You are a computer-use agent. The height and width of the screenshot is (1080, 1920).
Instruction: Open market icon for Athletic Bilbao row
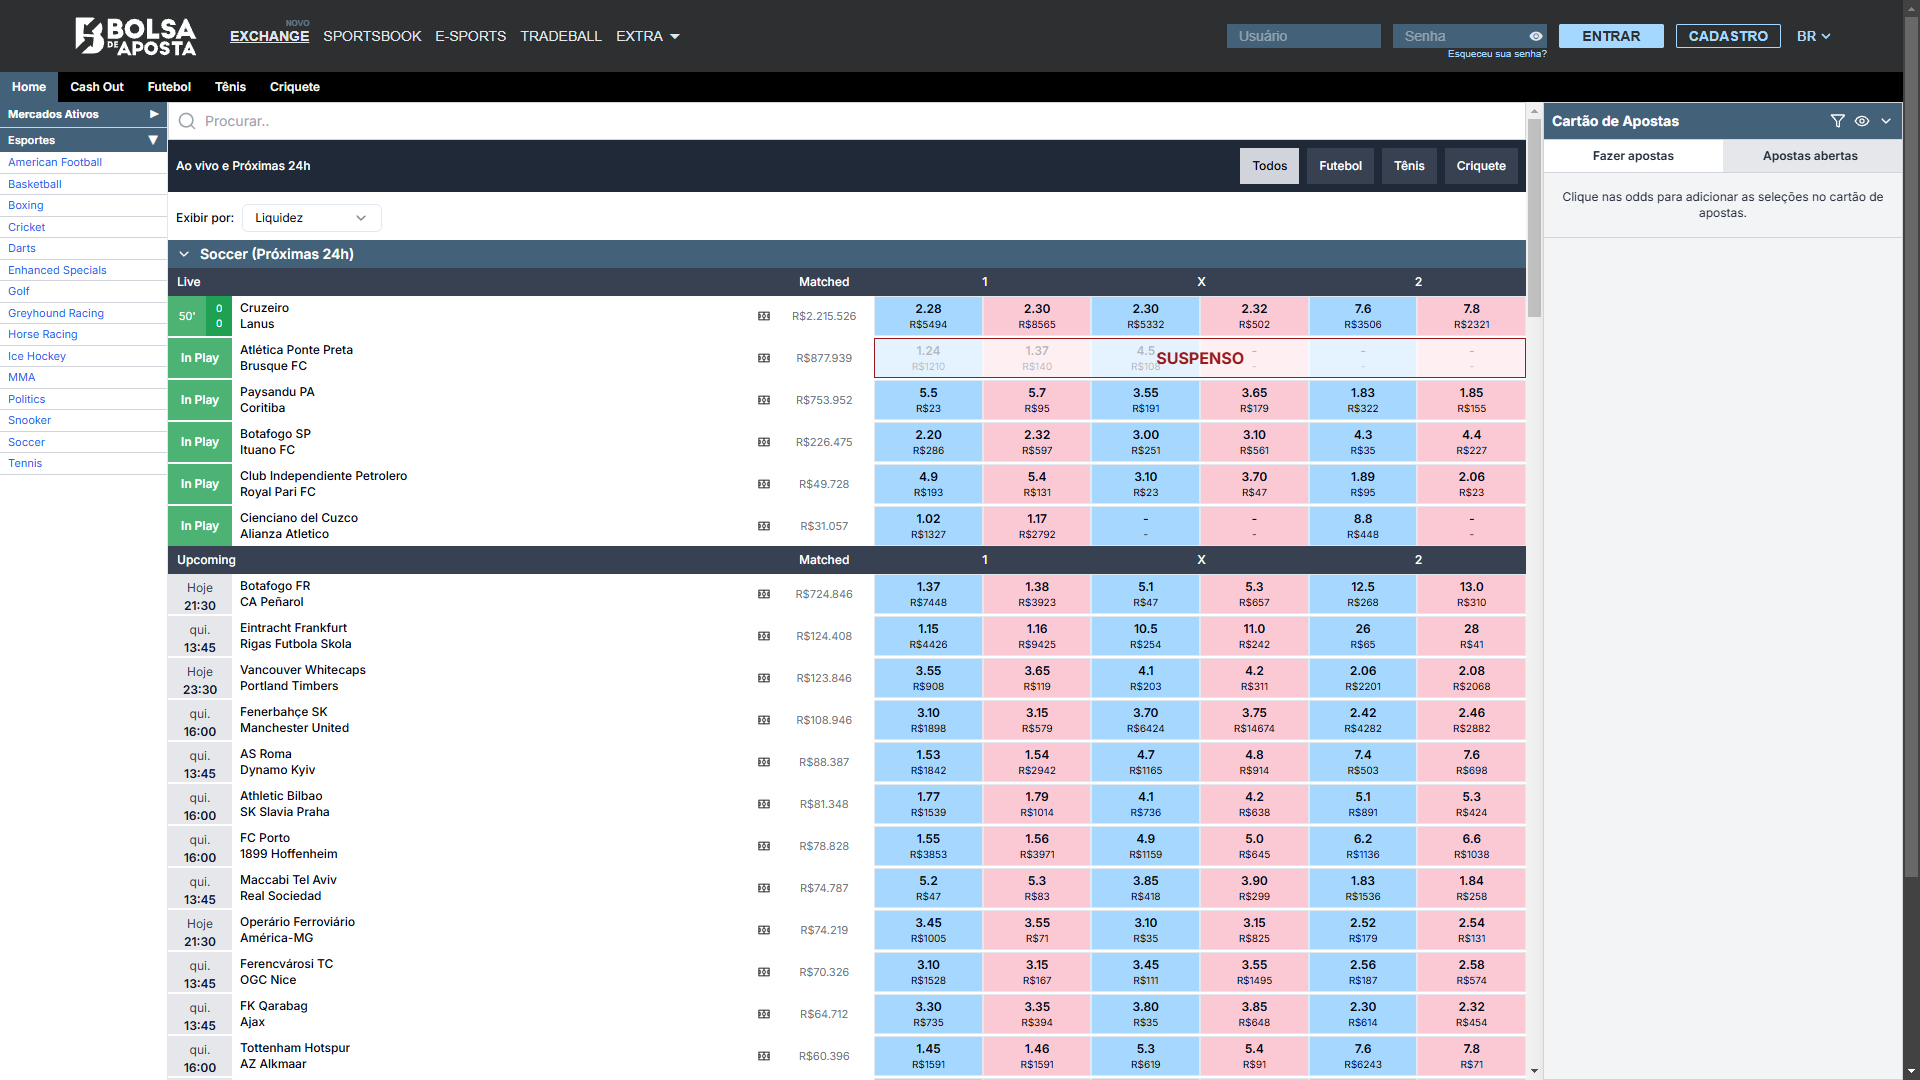(x=764, y=804)
